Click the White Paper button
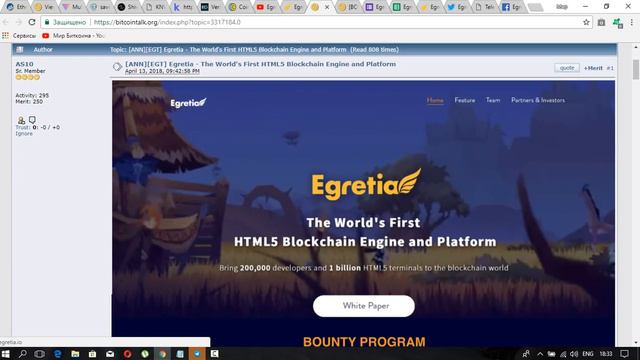Image resolution: width=640 pixels, height=360 pixels. pyautogui.click(x=364, y=306)
